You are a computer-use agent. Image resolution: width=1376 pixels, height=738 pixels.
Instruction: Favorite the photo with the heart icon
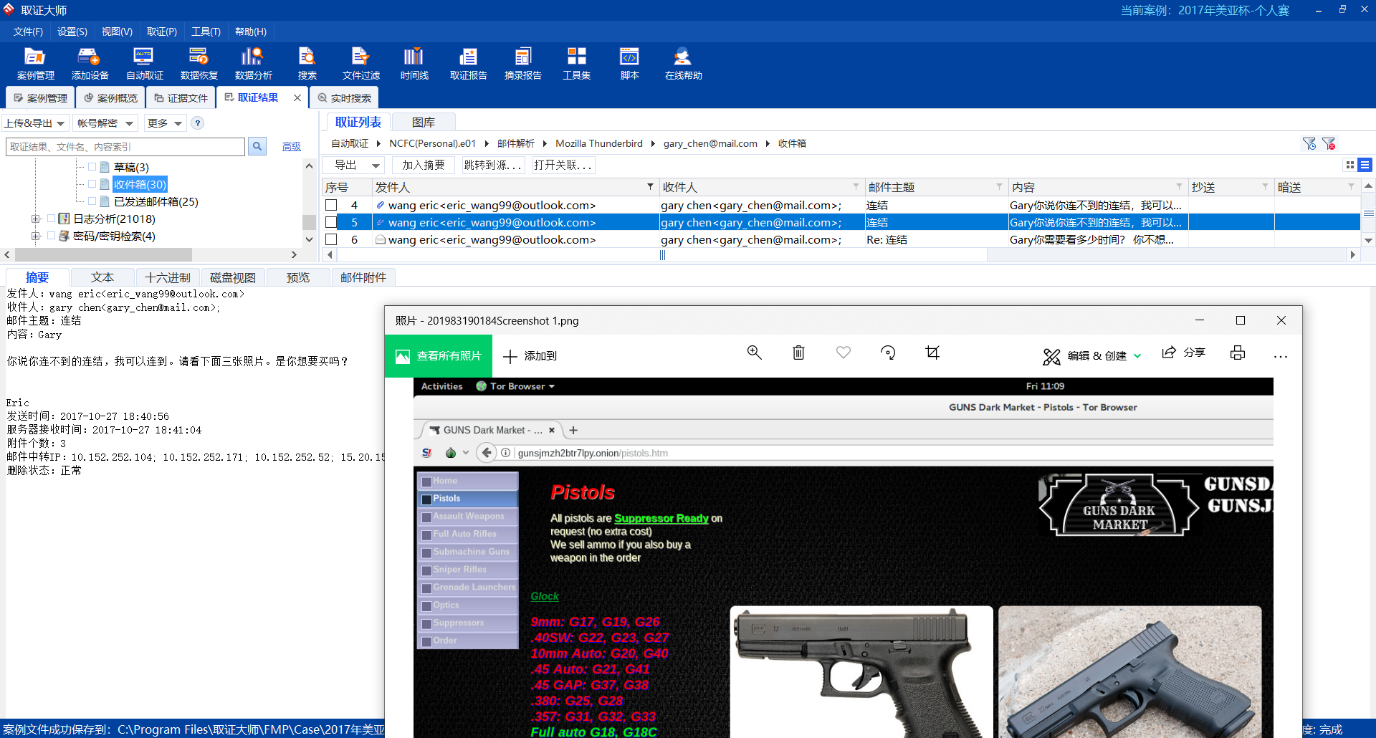click(843, 353)
